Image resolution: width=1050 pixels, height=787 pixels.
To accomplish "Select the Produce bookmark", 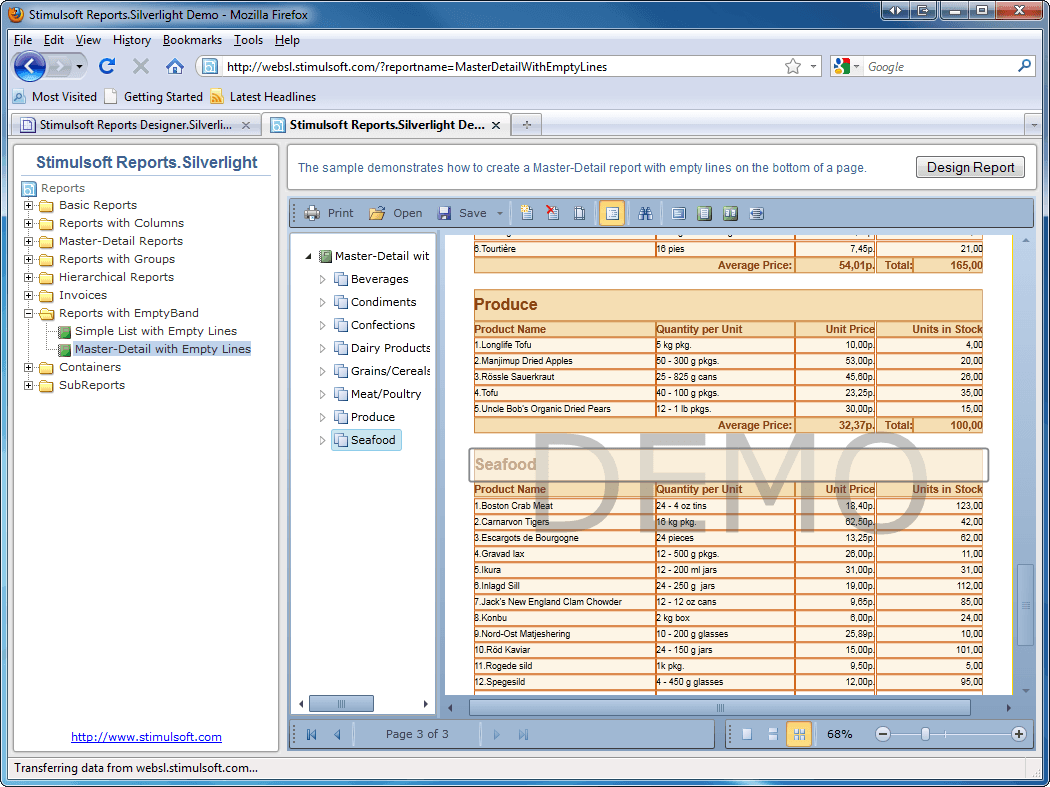I will coord(372,417).
